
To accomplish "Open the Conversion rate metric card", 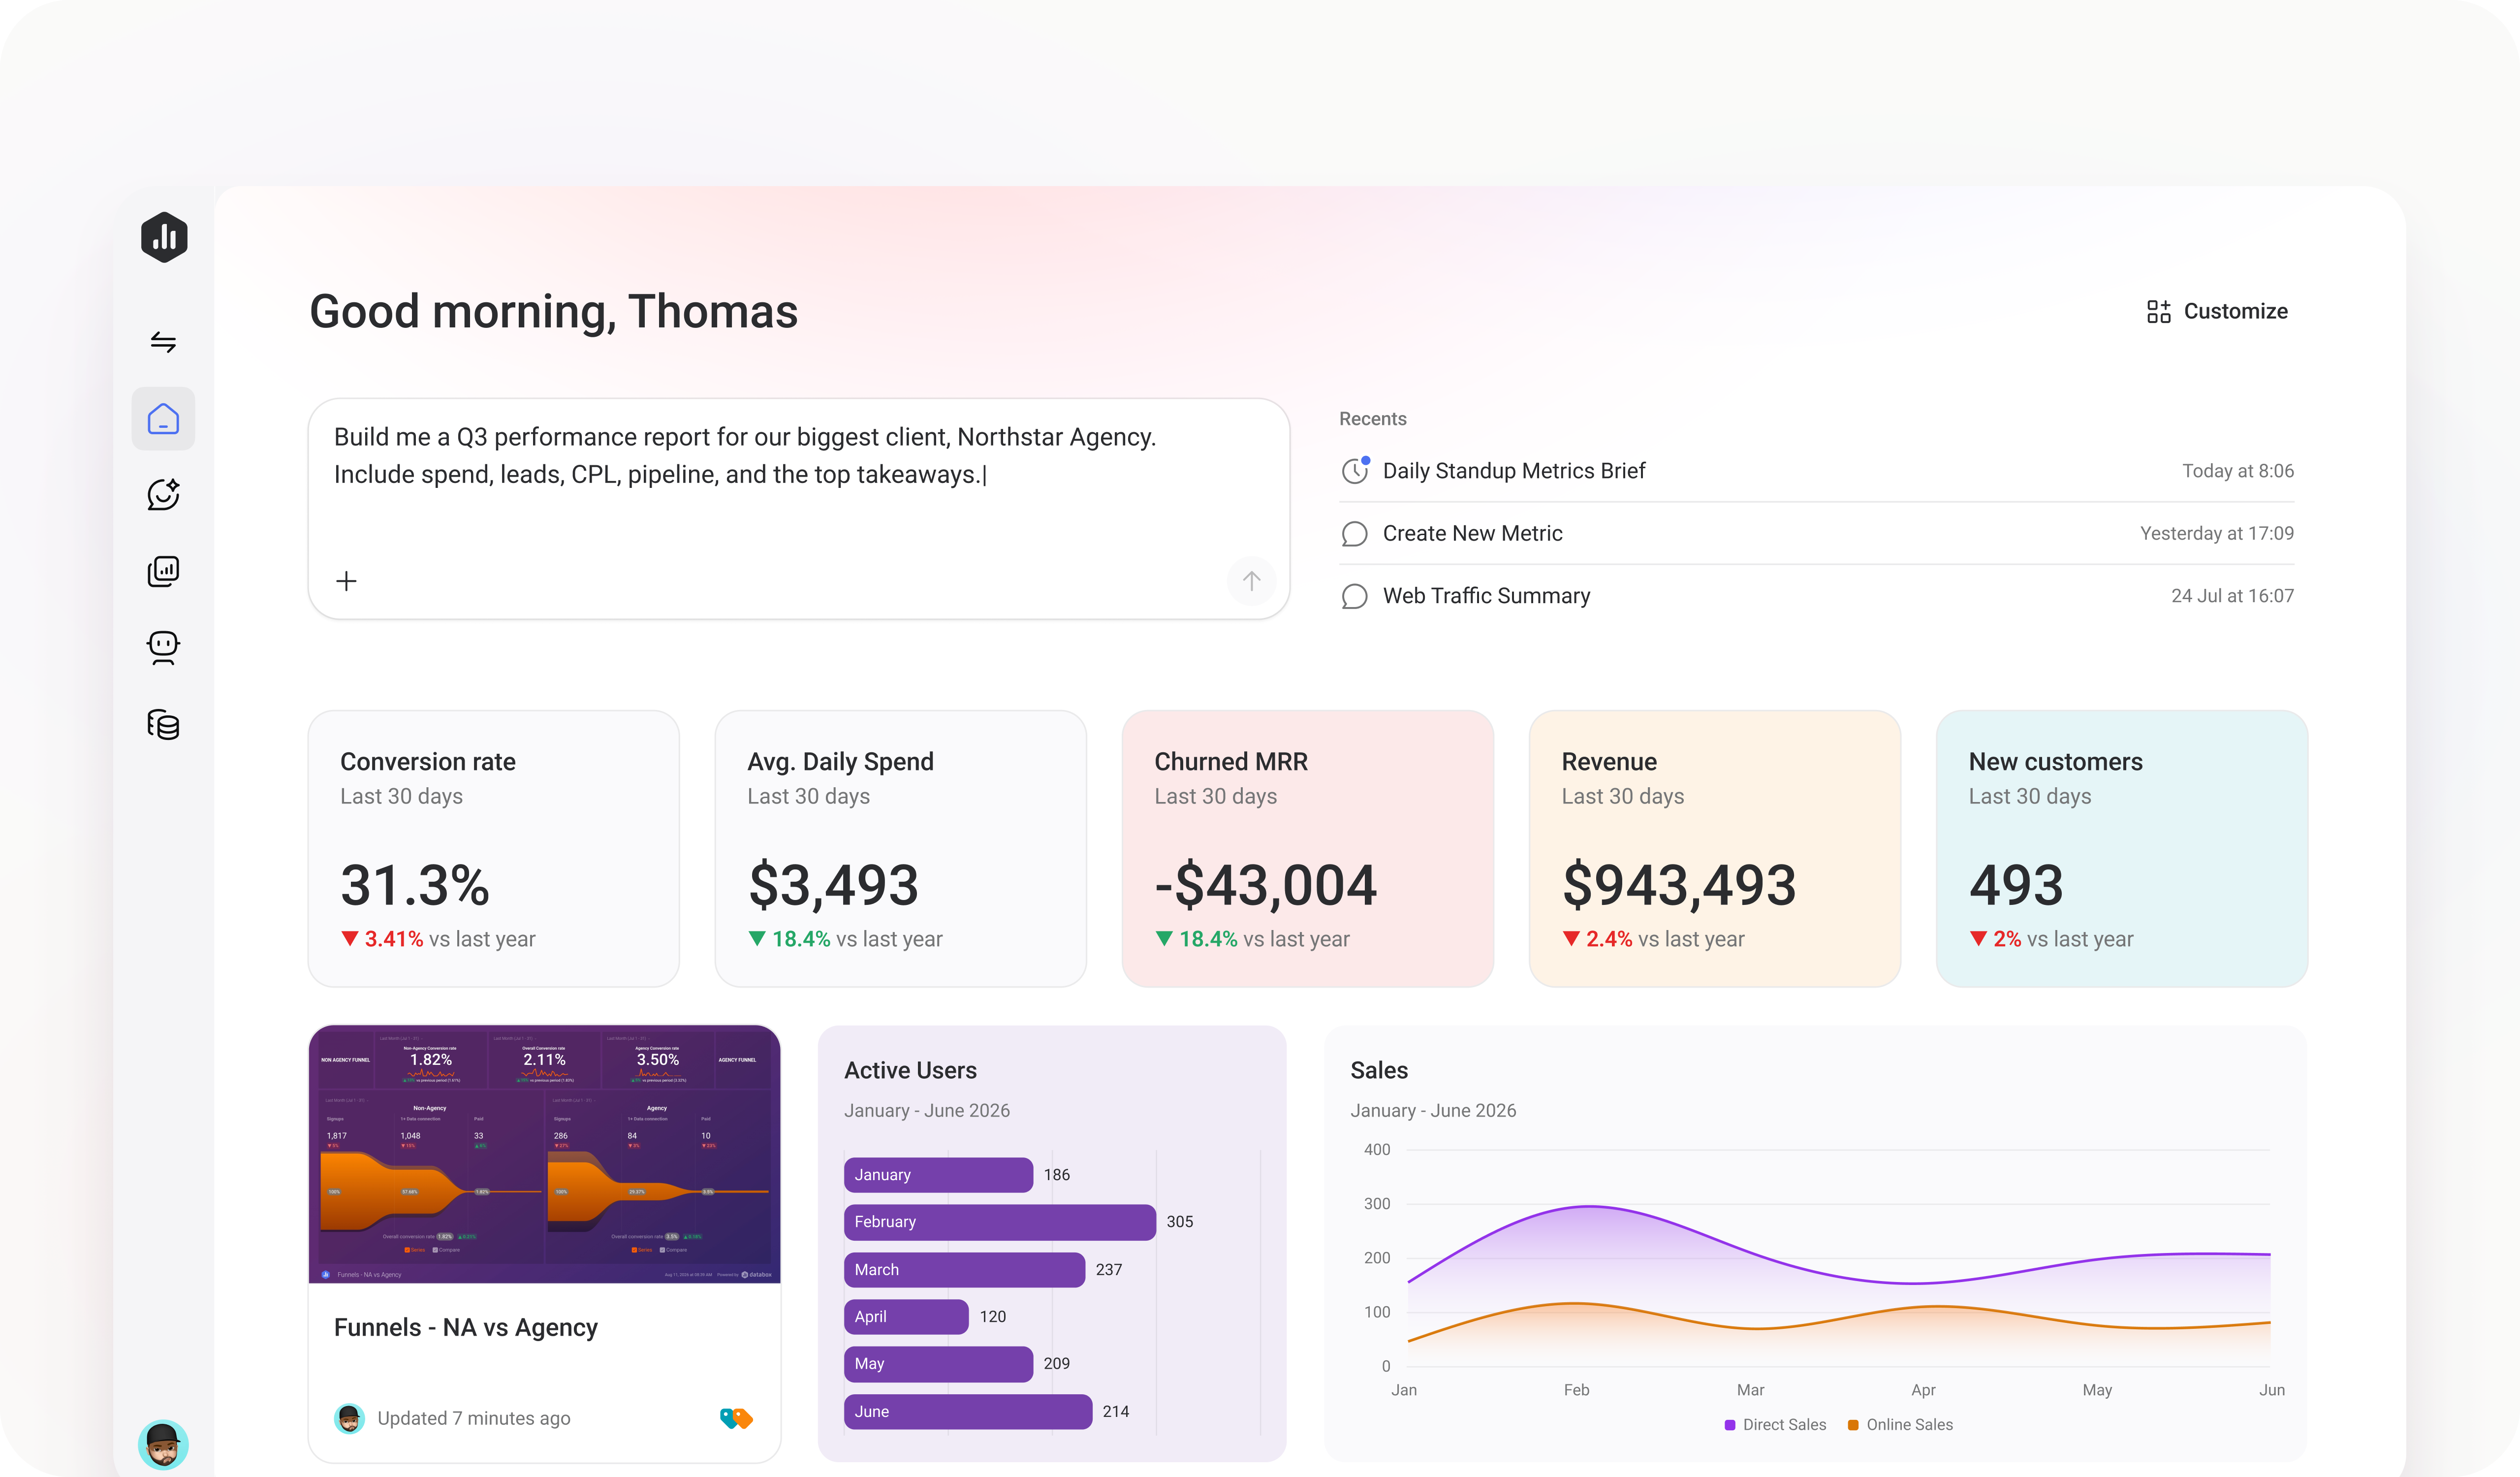I will (x=494, y=849).
